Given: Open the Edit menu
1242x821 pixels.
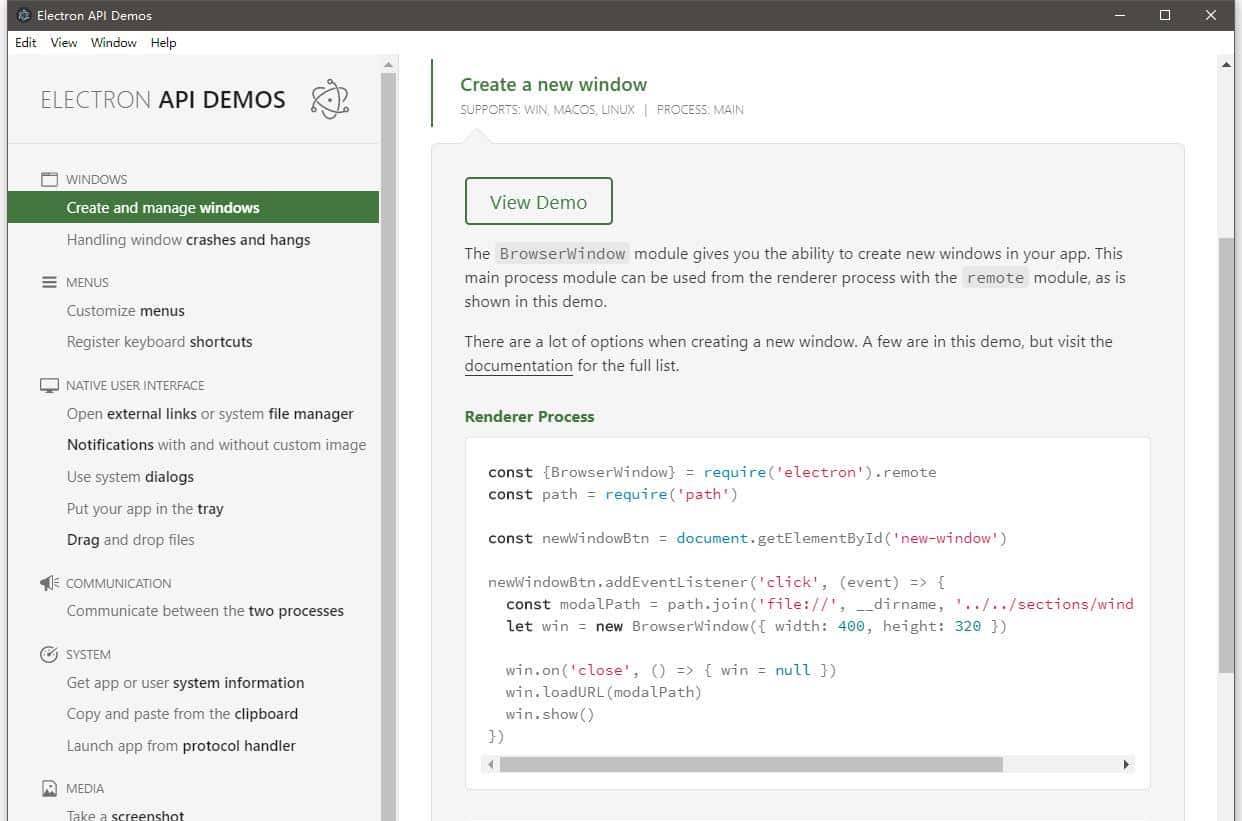Looking at the screenshot, I should point(26,43).
